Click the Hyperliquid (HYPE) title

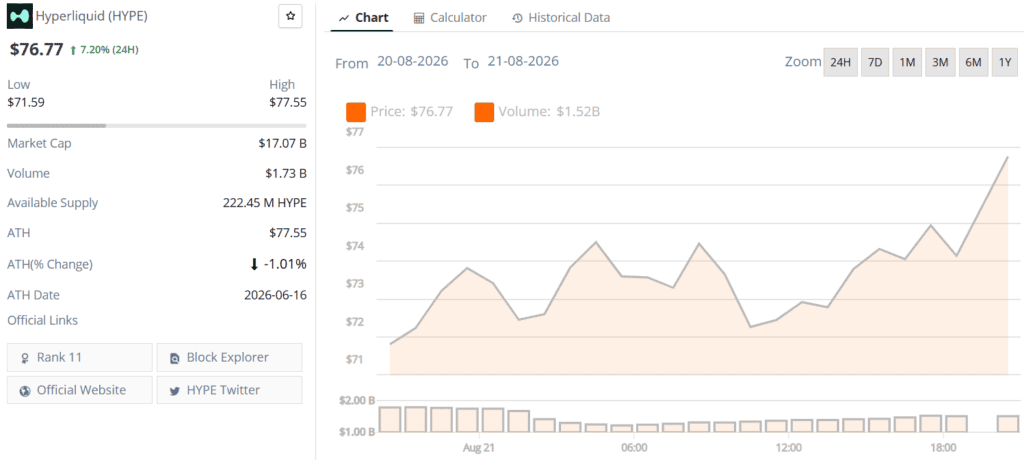pos(91,17)
